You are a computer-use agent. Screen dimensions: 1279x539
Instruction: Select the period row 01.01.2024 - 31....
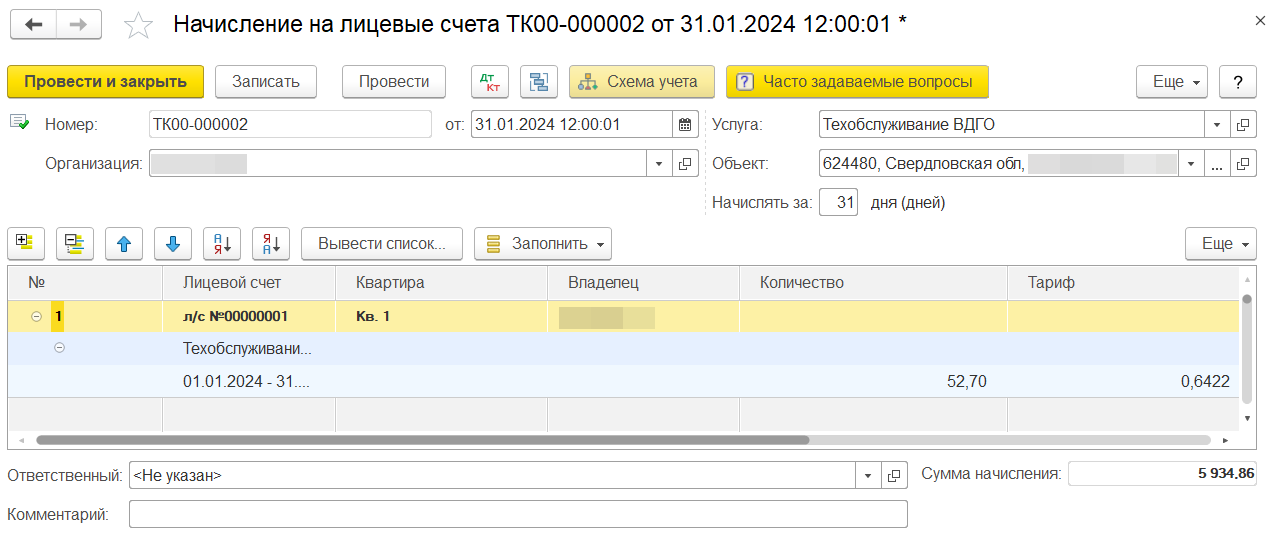click(x=248, y=381)
